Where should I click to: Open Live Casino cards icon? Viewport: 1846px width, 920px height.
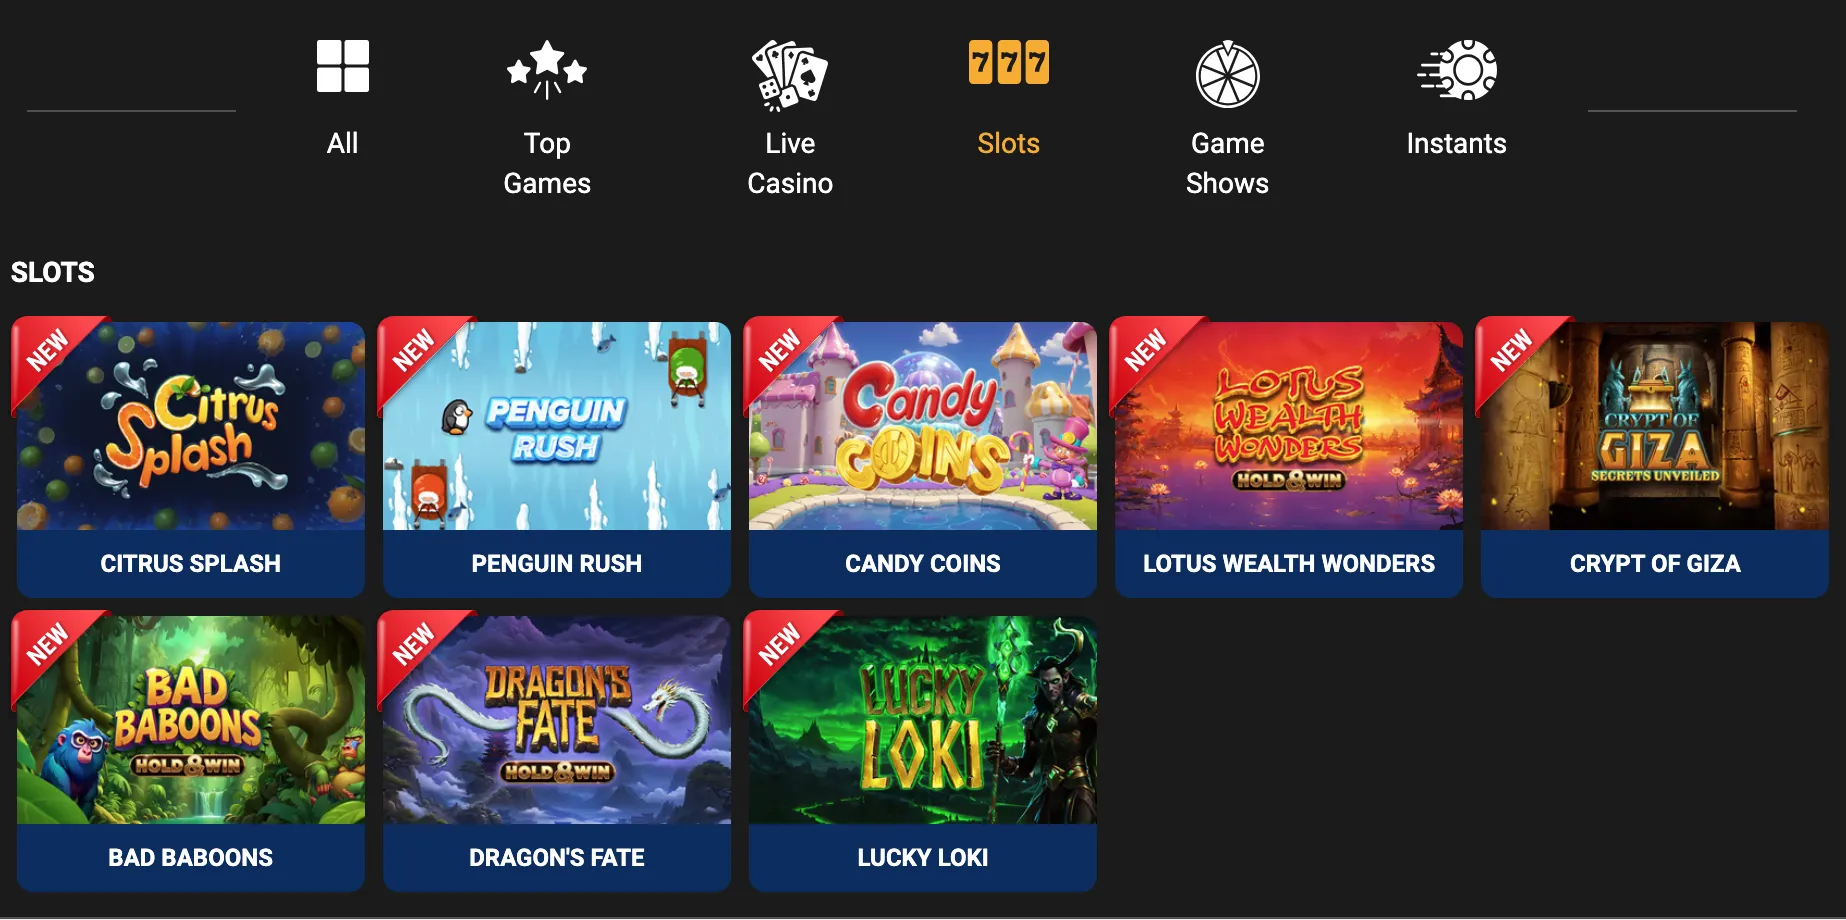(x=790, y=74)
